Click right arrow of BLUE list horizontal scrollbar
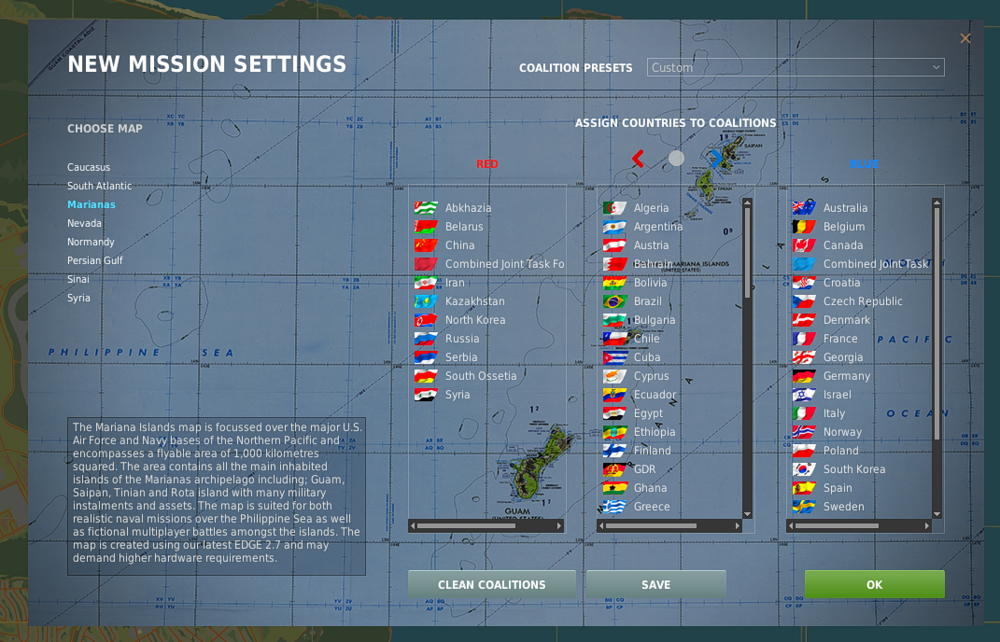Screen dimensions: 1000x642 927,526
